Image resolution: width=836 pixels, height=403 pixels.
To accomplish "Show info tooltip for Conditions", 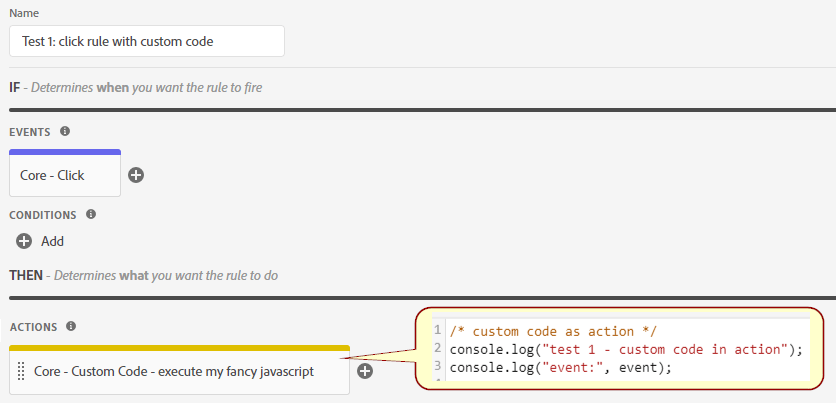I will point(91,214).
